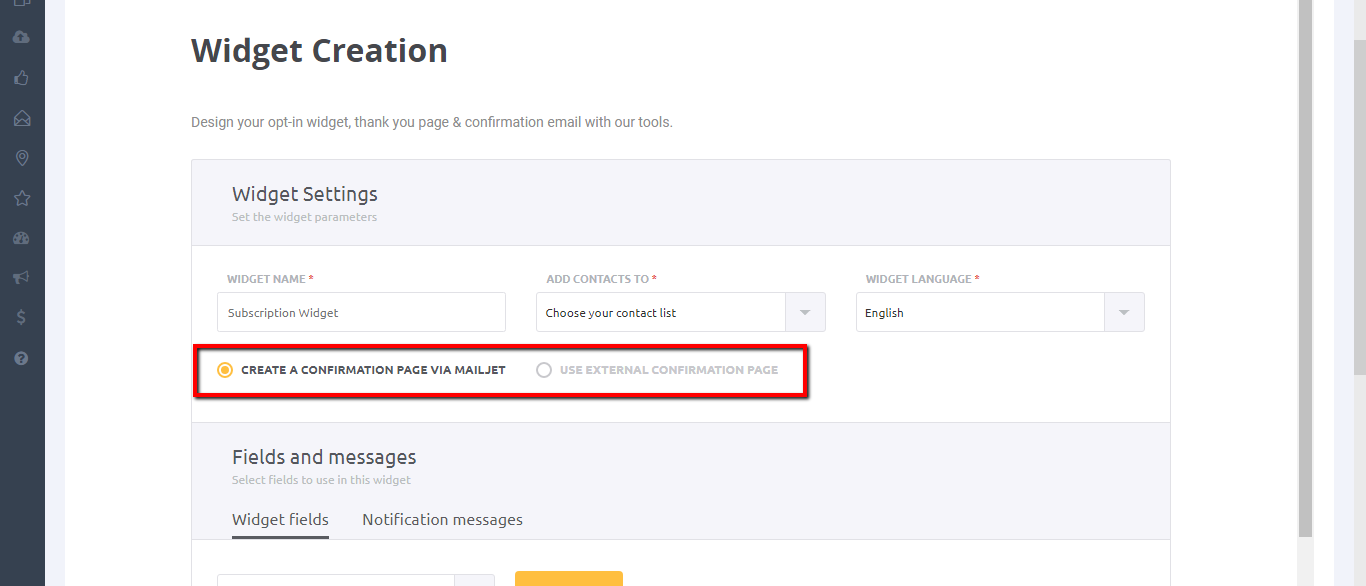Switch to the Widget fields tab
Image resolution: width=1366 pixels, height=586 pixels.
pos(280,520)
